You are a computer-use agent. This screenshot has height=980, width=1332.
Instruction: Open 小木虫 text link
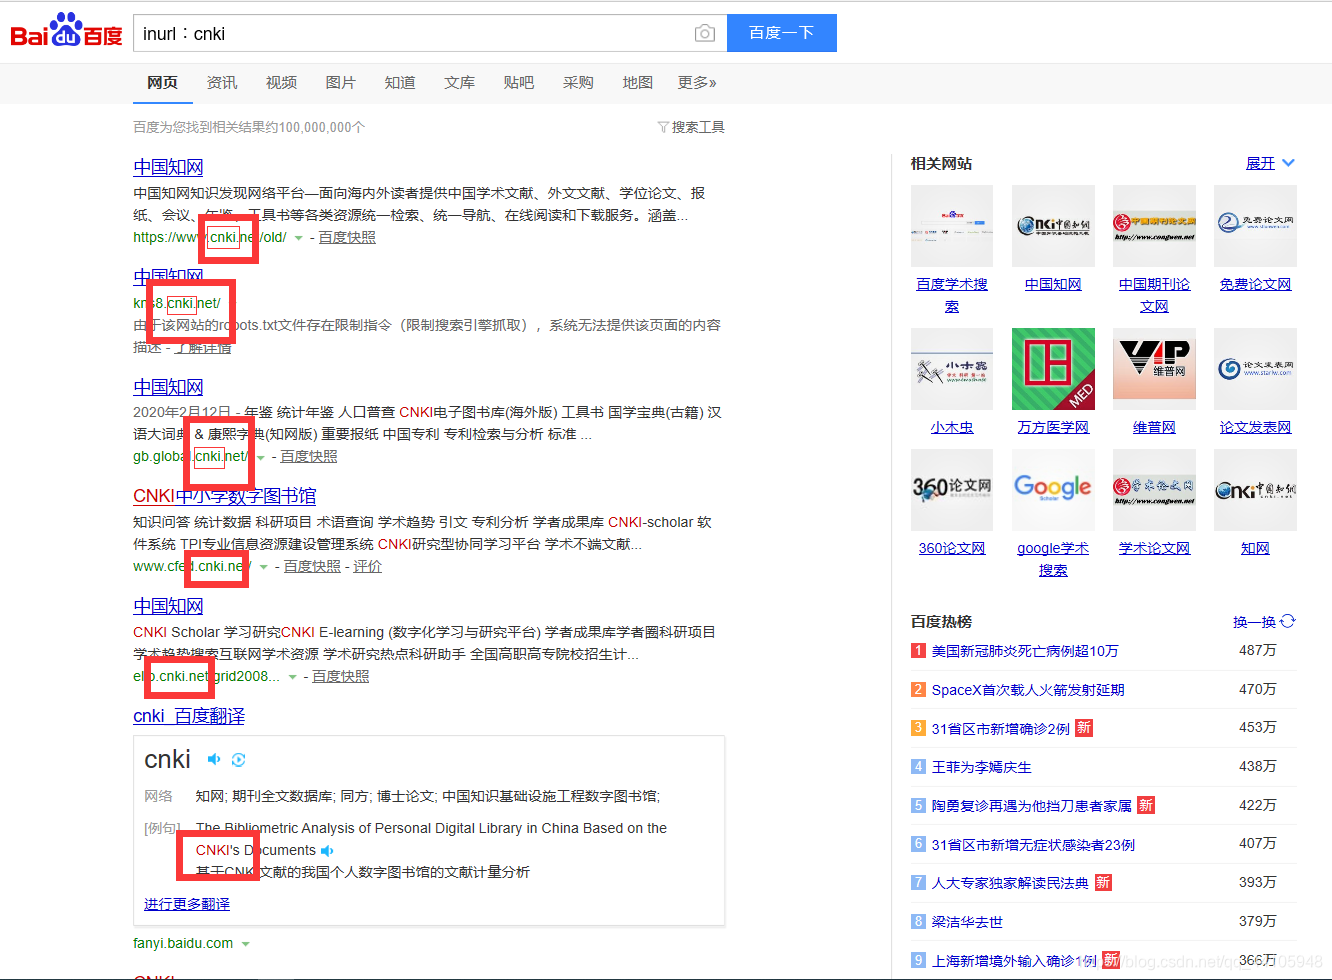pyautogui.click(x=952, y=427)
